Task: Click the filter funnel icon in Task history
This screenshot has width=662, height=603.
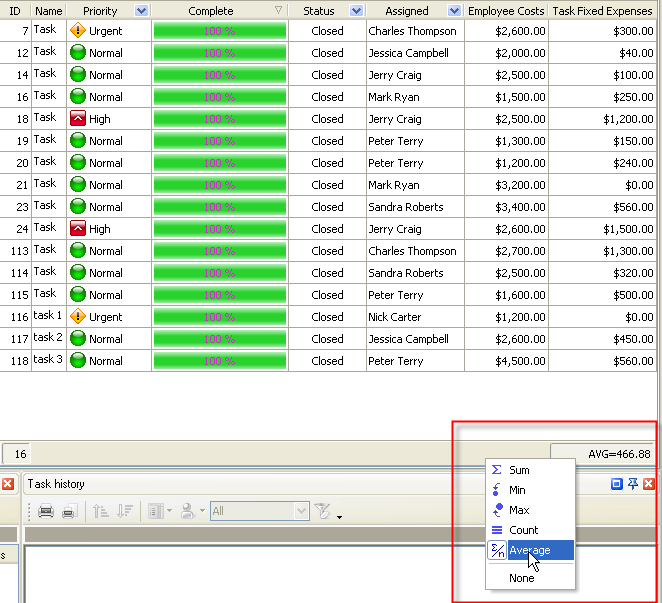Action: click(x=322, y=511)
